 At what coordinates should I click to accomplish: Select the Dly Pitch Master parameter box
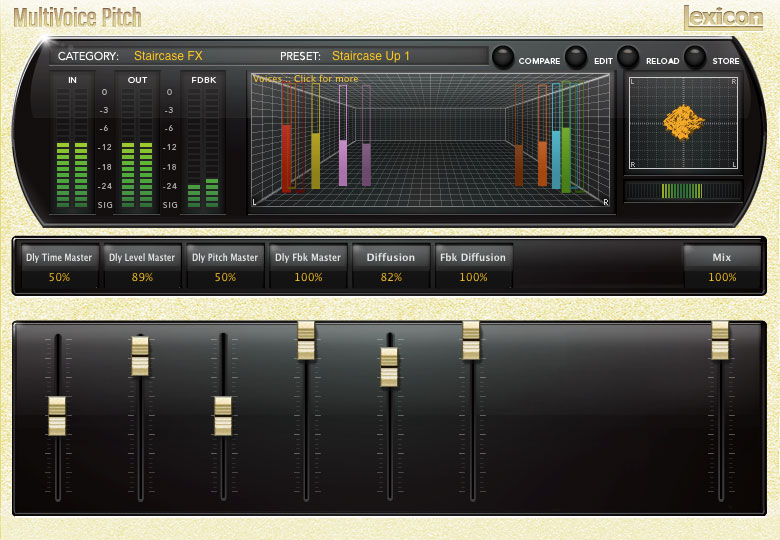(225, 266)
